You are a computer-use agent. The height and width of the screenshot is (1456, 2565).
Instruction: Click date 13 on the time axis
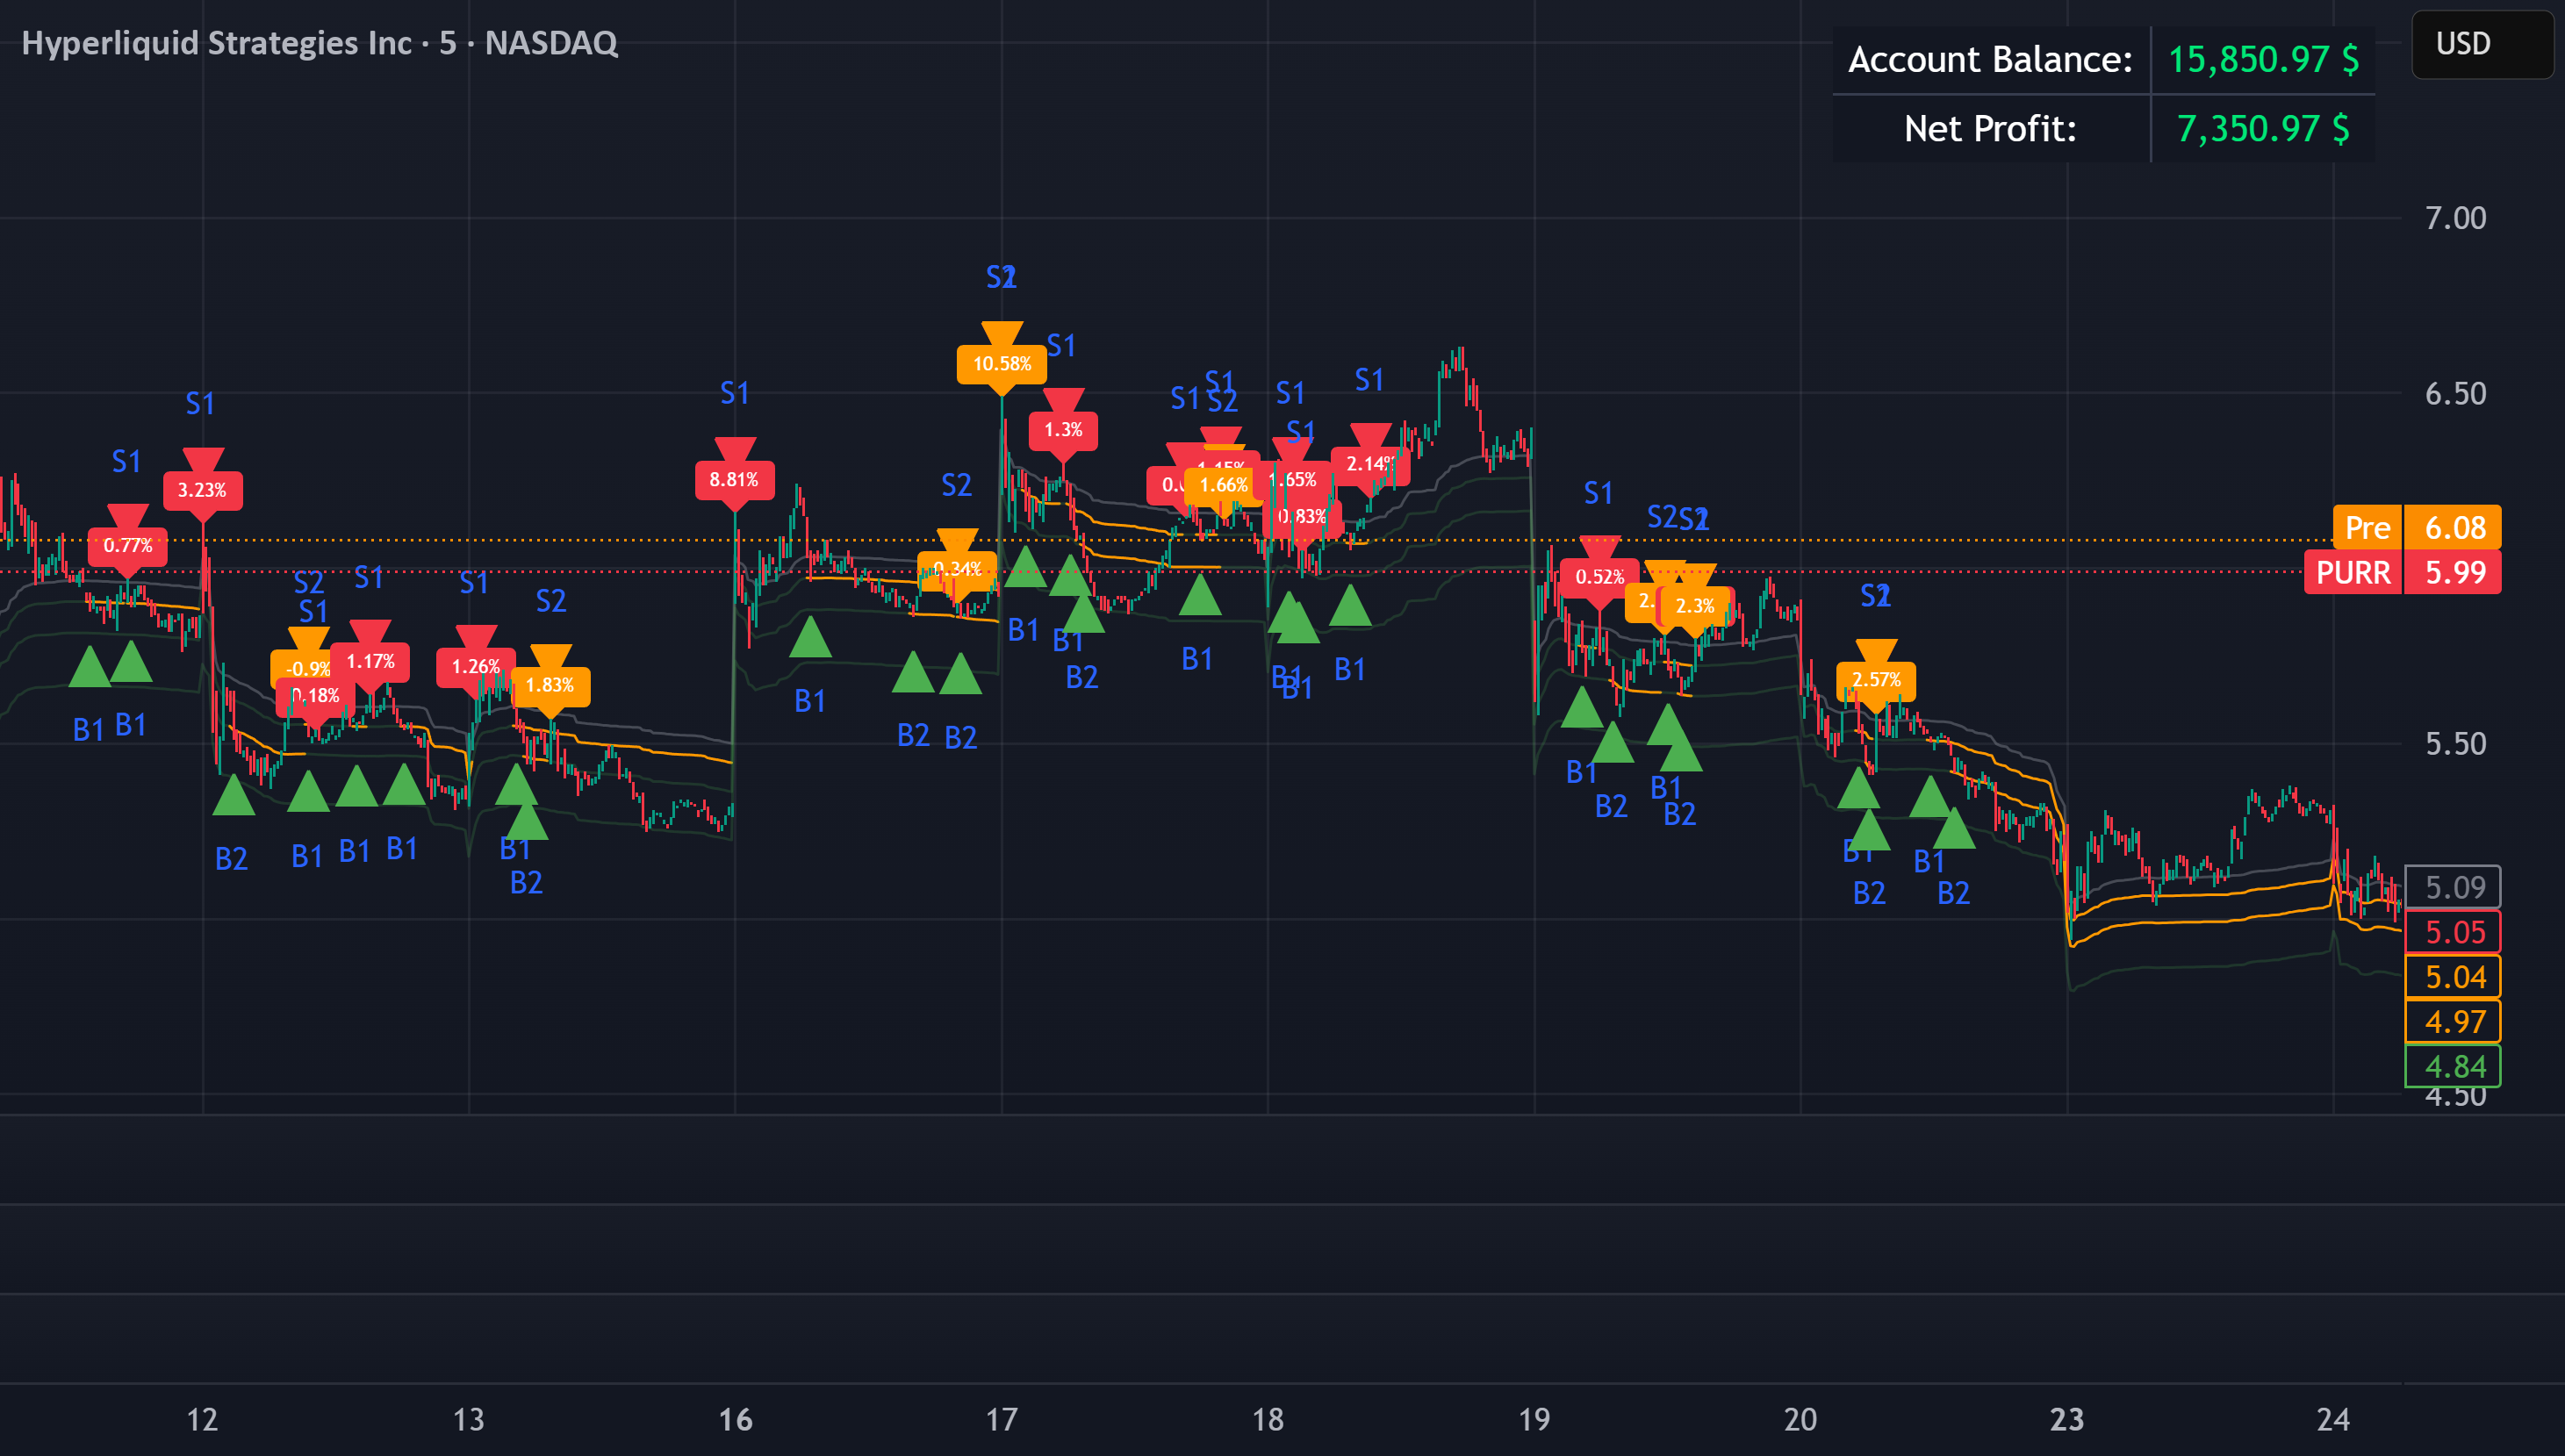tap(468, 1420)
